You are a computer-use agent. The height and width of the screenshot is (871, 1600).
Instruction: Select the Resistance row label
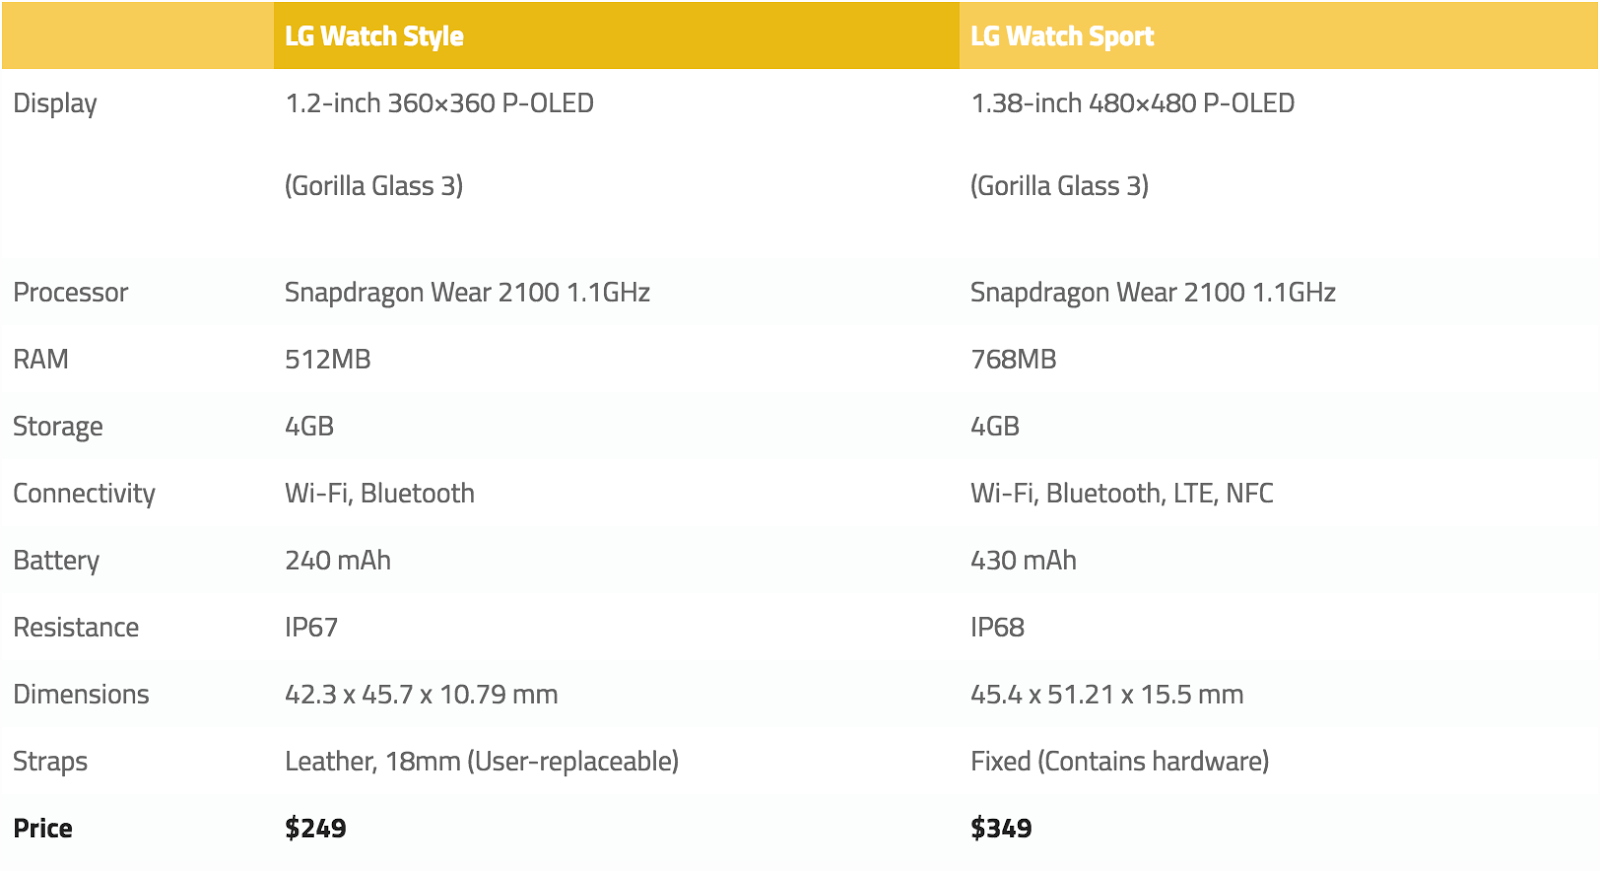[76, 628]
